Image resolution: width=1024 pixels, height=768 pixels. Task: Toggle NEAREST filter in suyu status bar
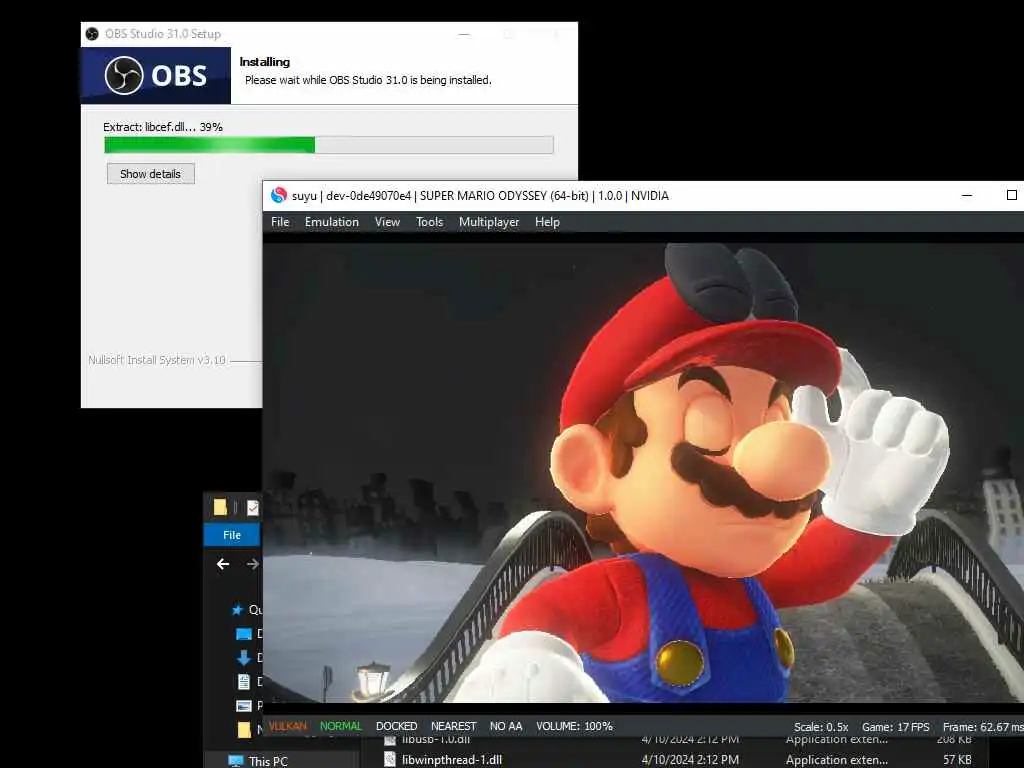coord(453,726)
